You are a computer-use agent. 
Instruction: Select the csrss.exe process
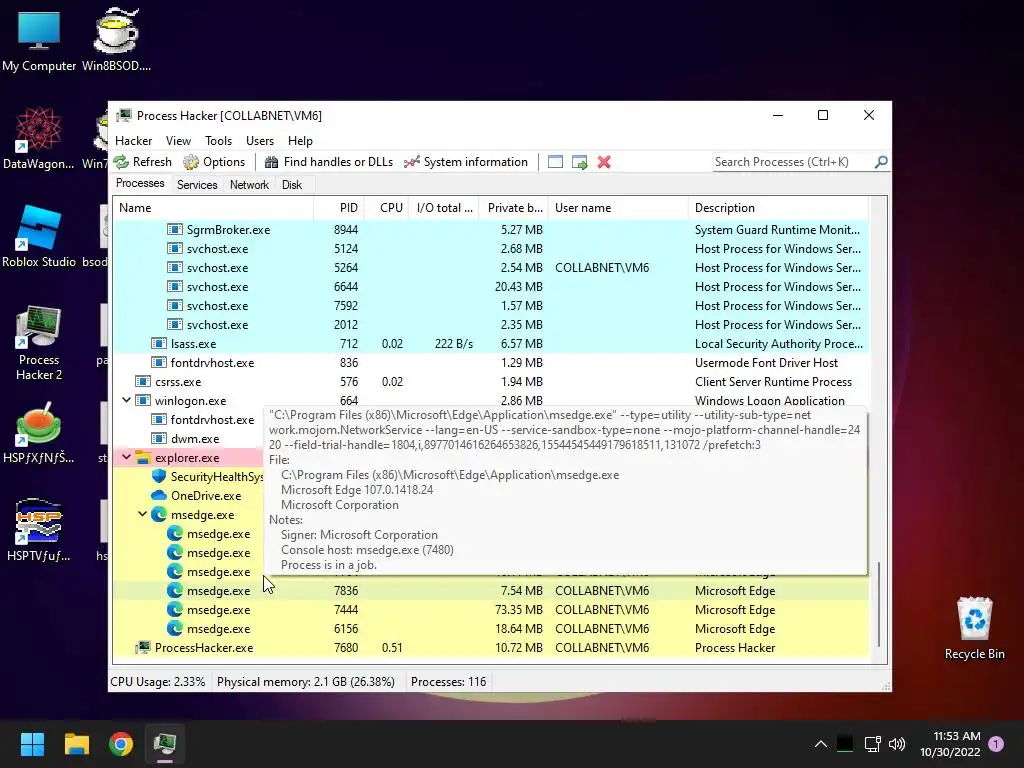[491, 381]
